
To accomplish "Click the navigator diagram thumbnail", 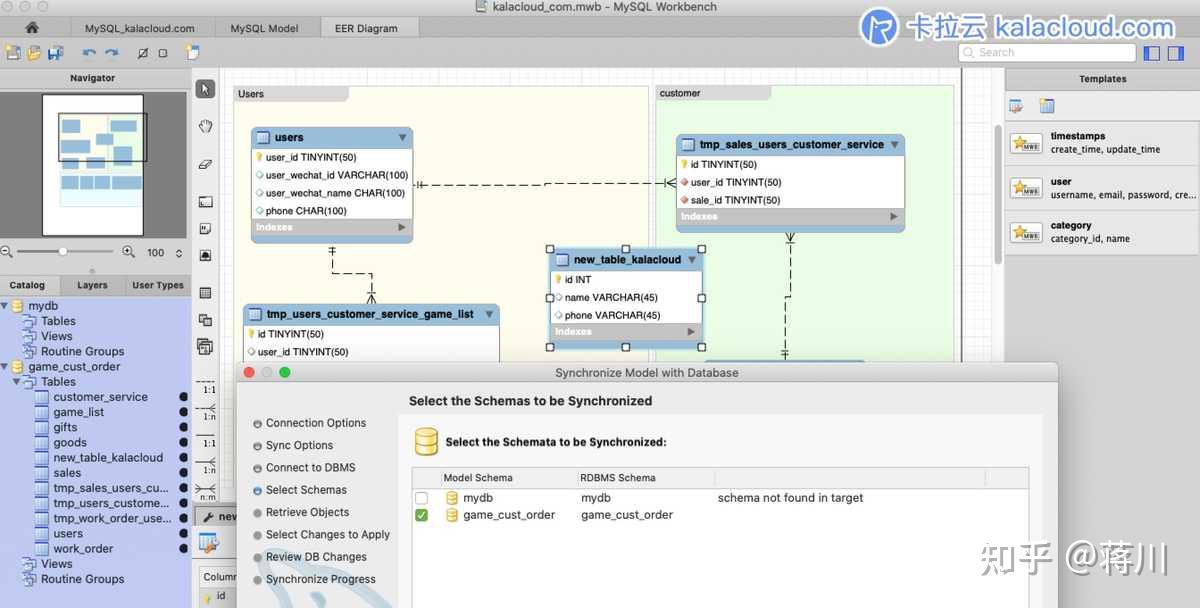I will (x=93, y=165).
